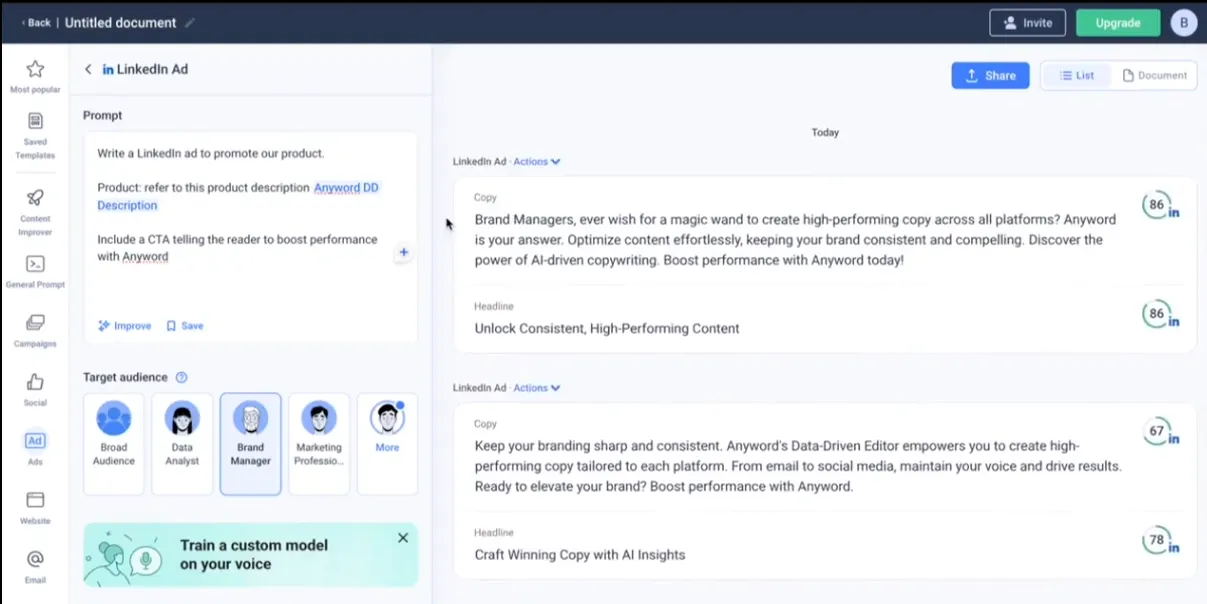Open the Email sidebar icon
This screenshot has width=1207, height=604.
point(35,558)
